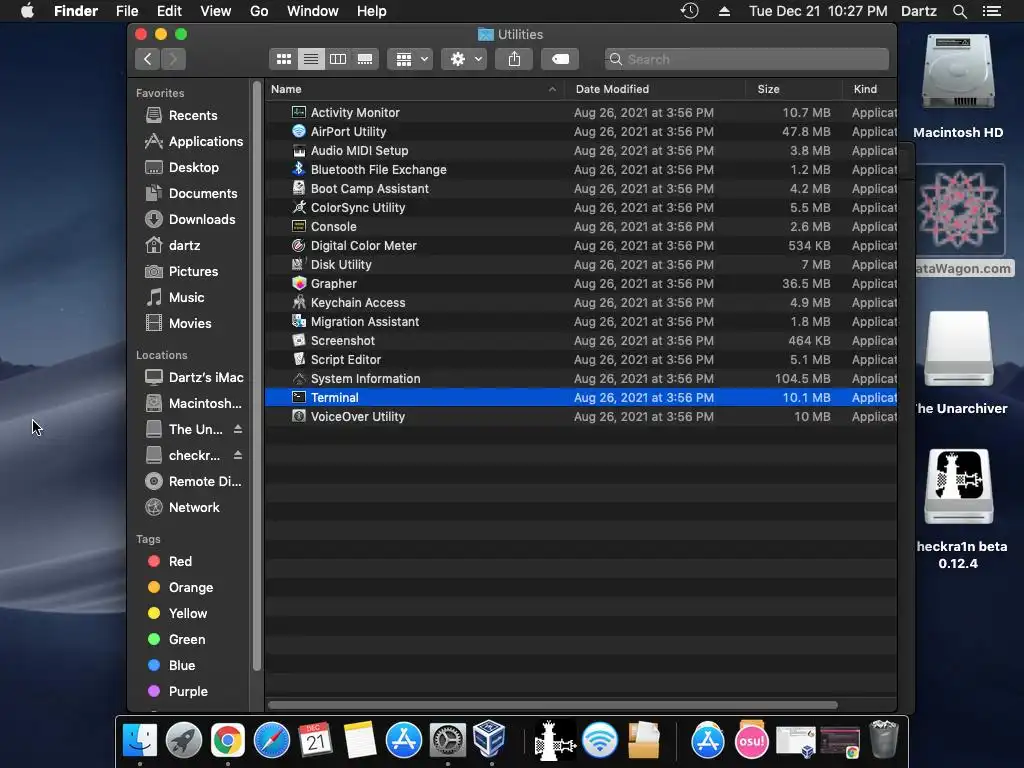Select Audio MIDI Setup app

point(581,150)
